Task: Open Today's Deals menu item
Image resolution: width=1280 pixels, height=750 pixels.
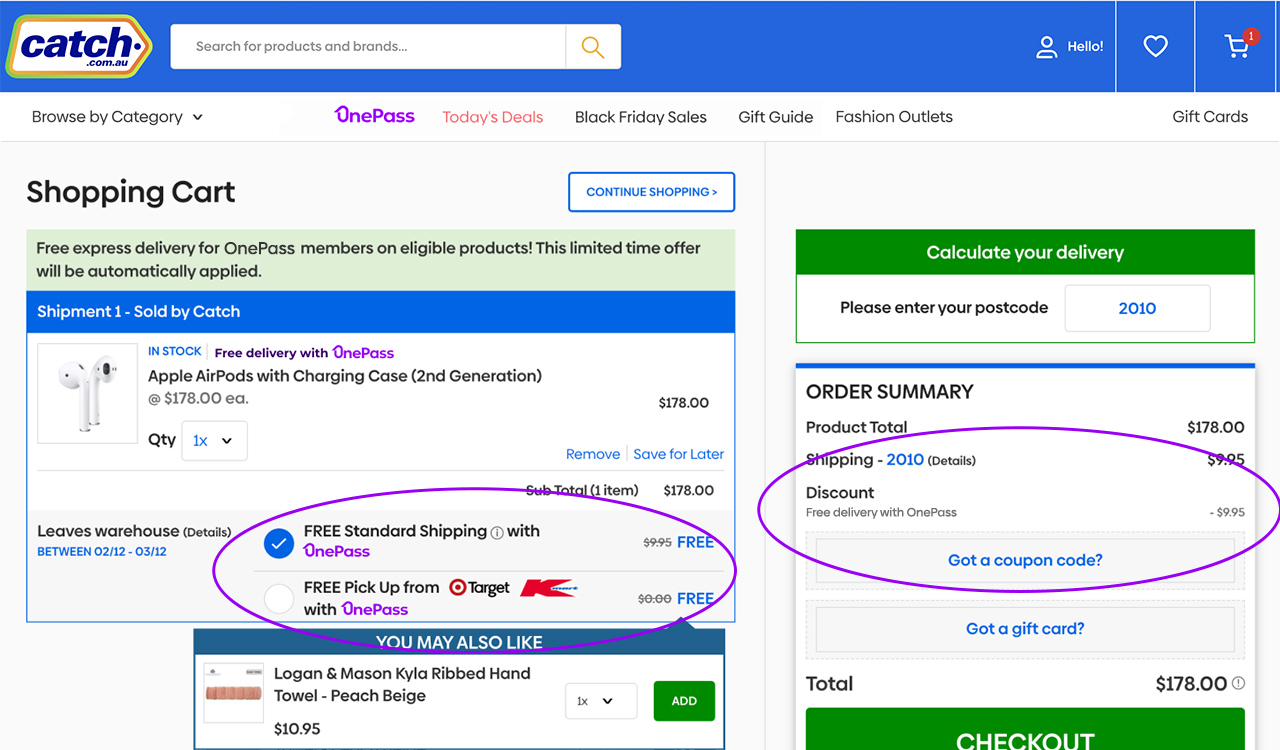Action: 493,117
